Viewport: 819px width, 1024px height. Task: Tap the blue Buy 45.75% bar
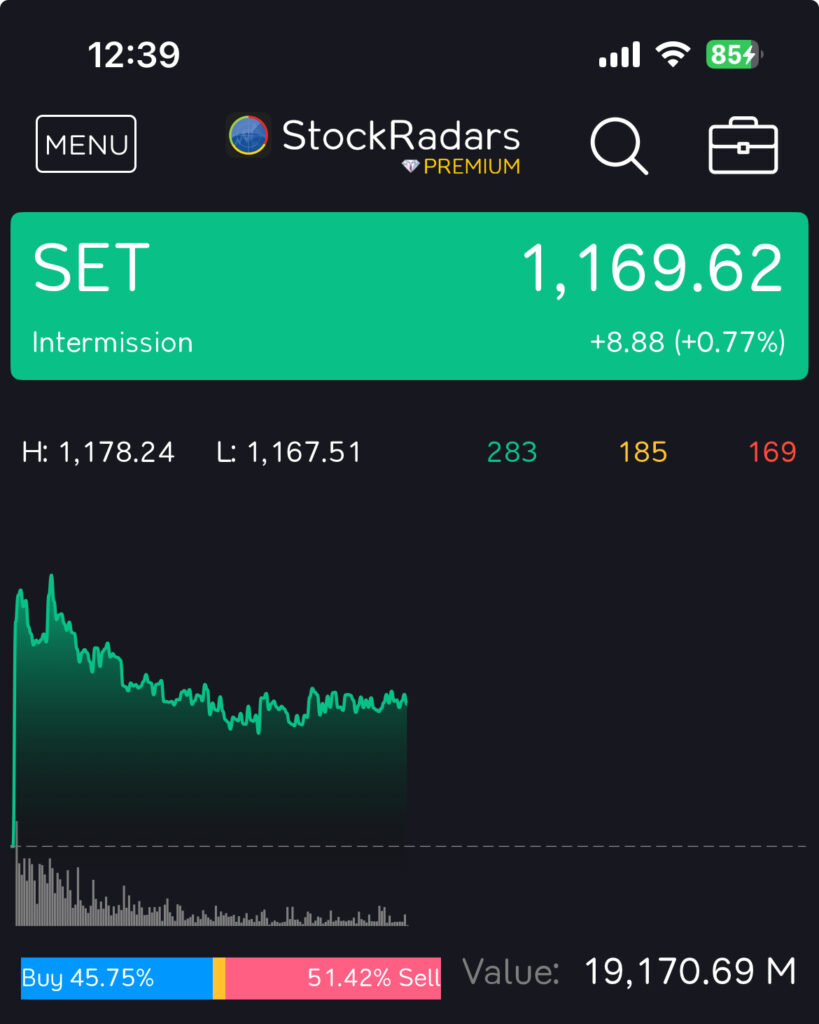click(116, 978)
